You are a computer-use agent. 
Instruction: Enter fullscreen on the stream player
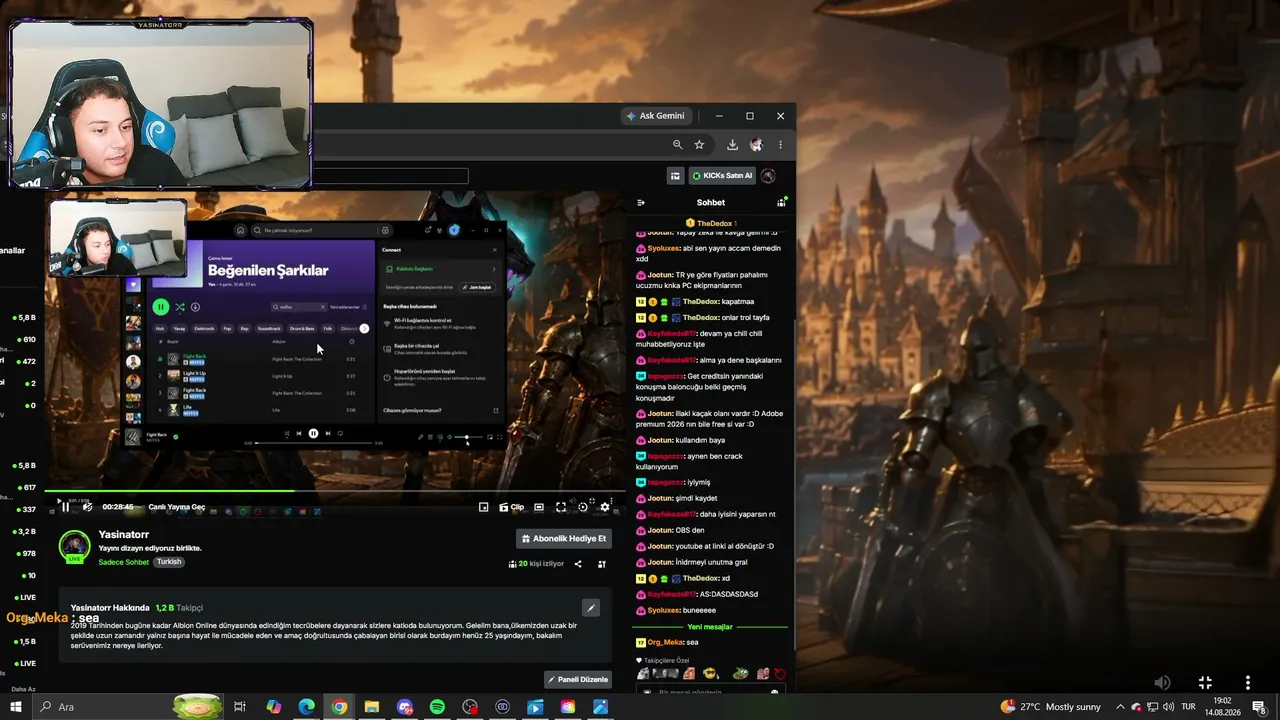[x=561, y=507]
